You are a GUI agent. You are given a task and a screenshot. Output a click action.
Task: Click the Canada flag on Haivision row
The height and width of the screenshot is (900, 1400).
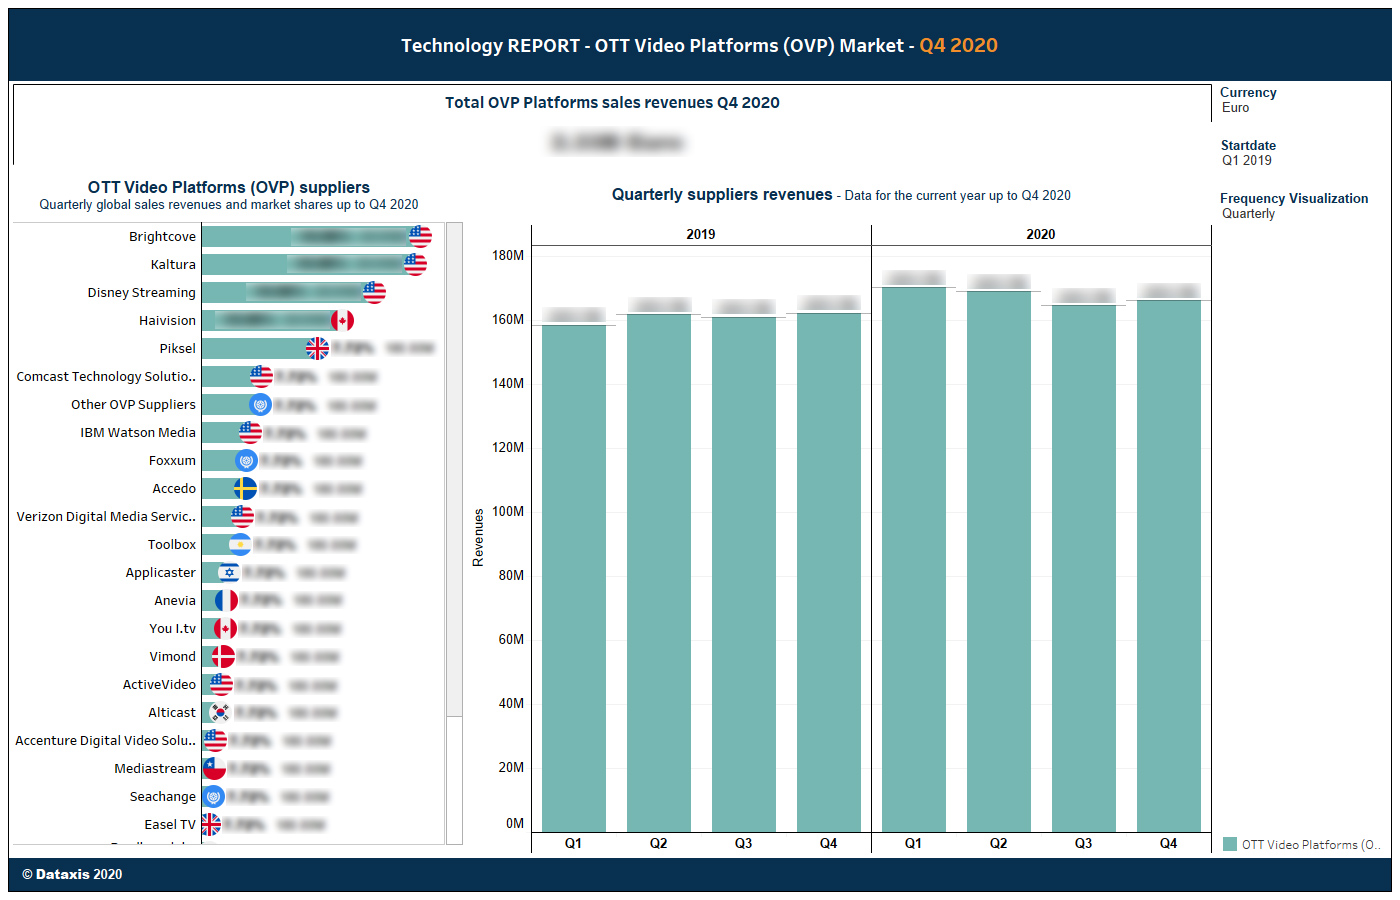[x=342, y=320]
